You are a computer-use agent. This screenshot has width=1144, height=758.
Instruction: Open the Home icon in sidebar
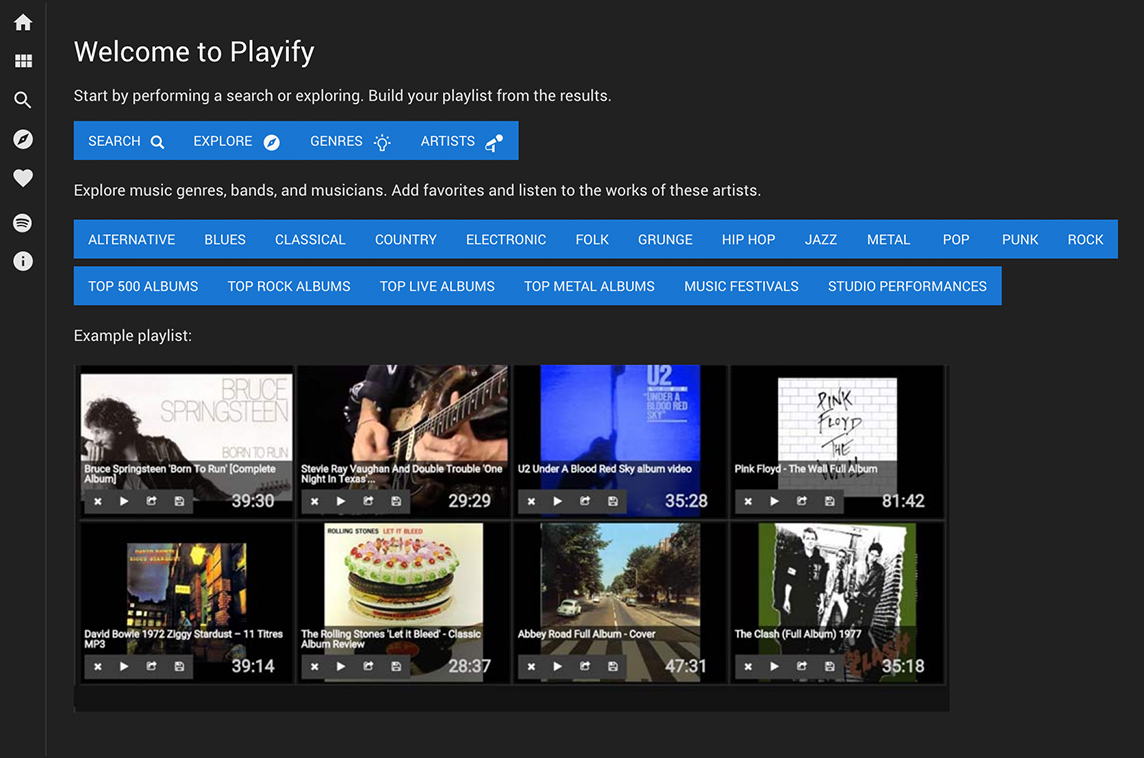point(23,23)
